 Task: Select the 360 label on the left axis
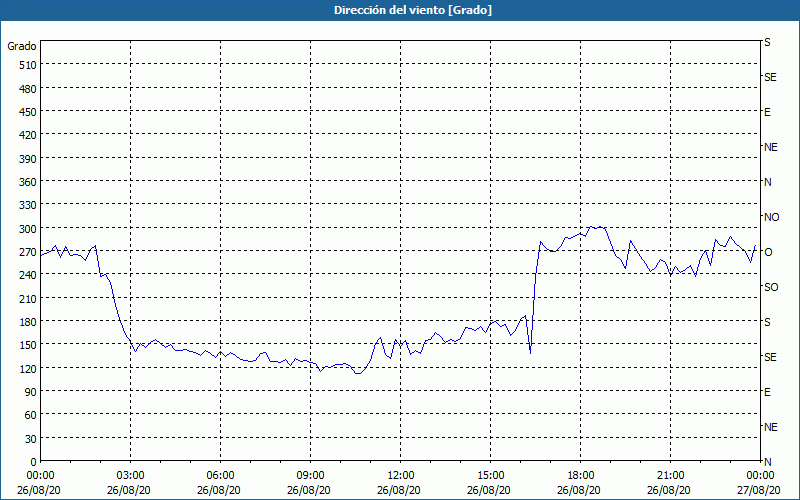point(28,182)
